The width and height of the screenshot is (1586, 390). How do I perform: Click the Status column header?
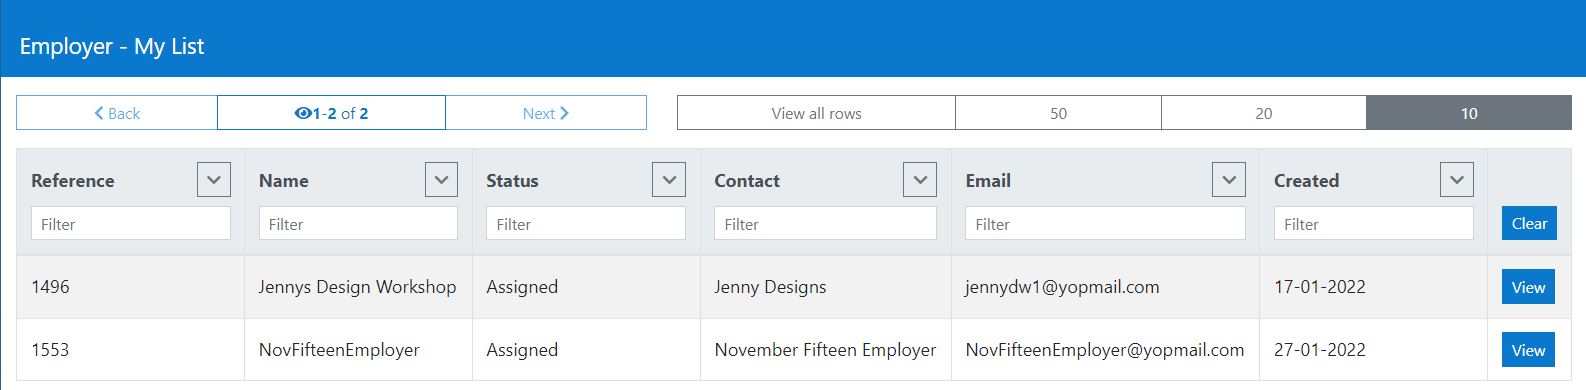(512, 181)
